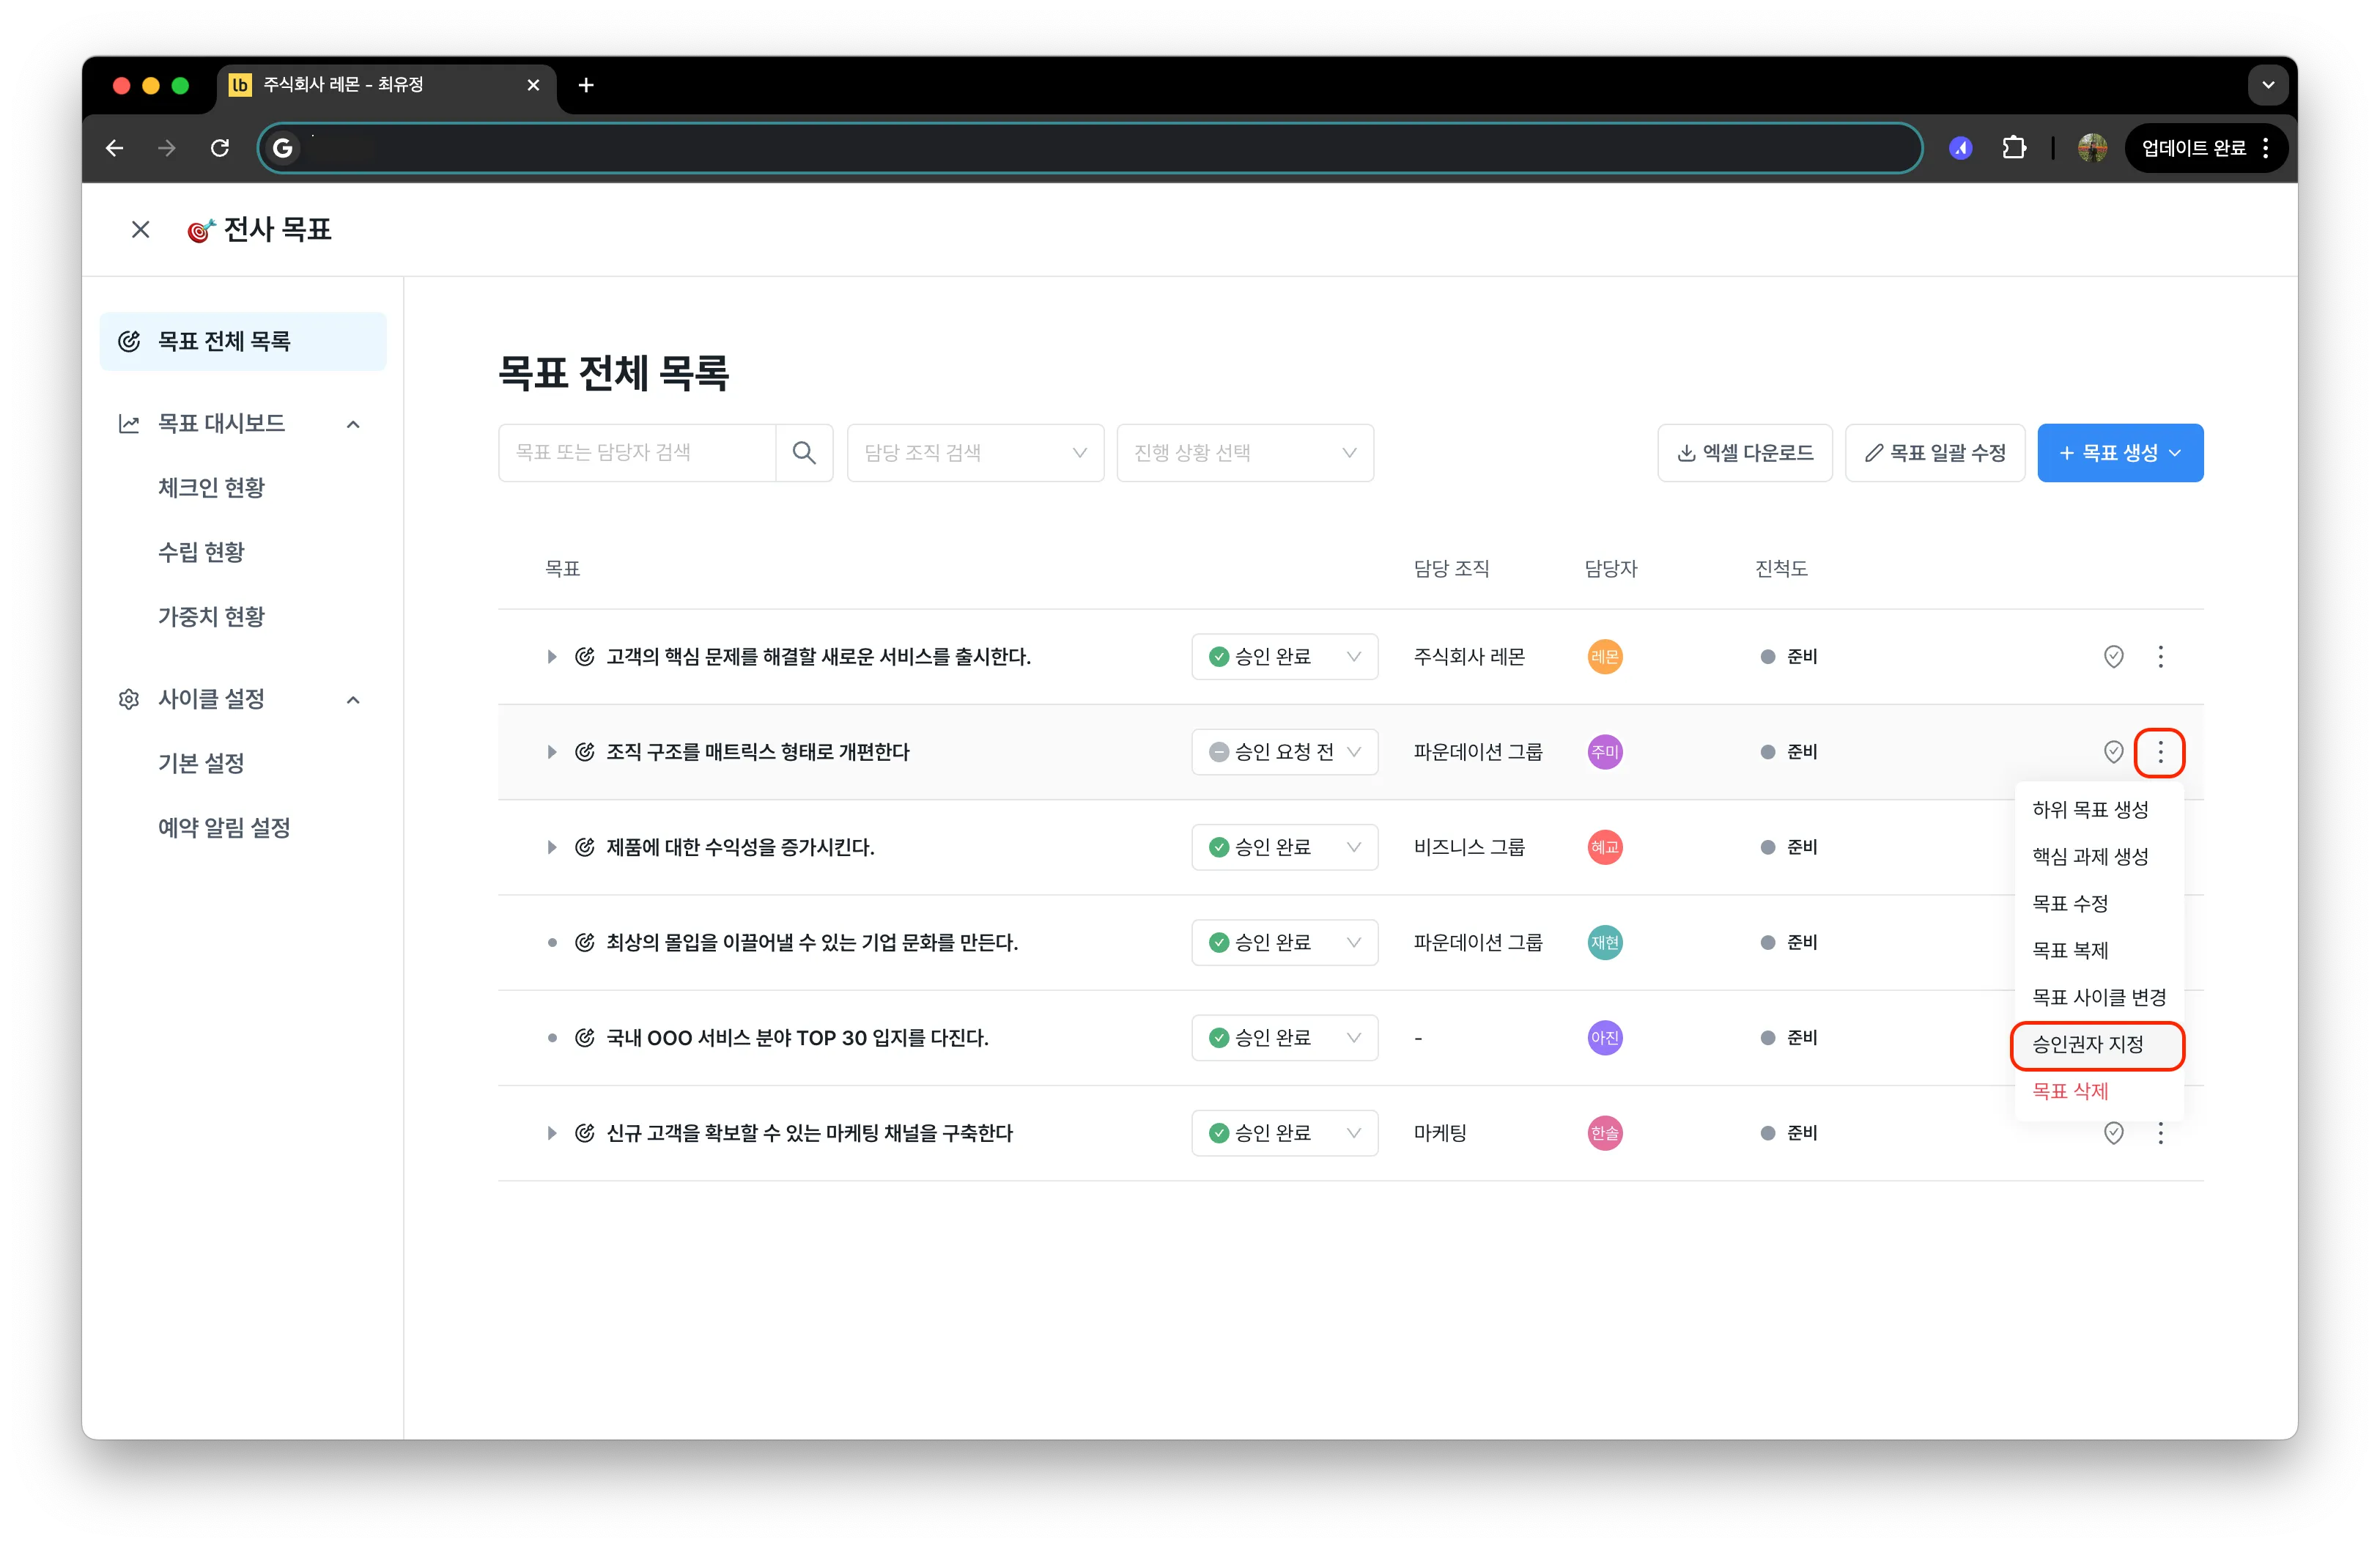Image resolution: width=2380 pixels, height=1548 pixels.
Task: Click the 재현 assignee avatar
Action: 1604,942
